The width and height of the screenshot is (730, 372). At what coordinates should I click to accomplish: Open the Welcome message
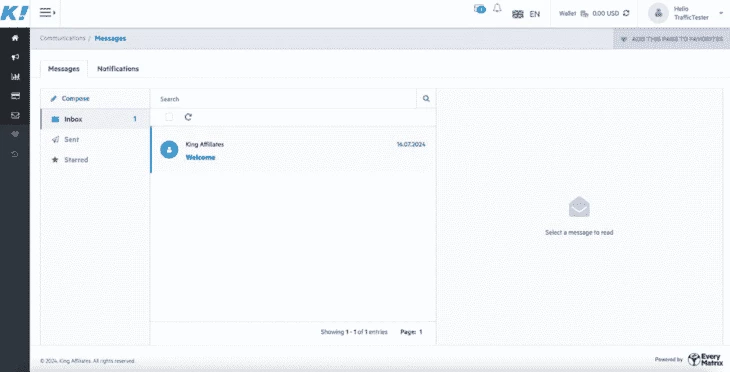tap(200, 157)
